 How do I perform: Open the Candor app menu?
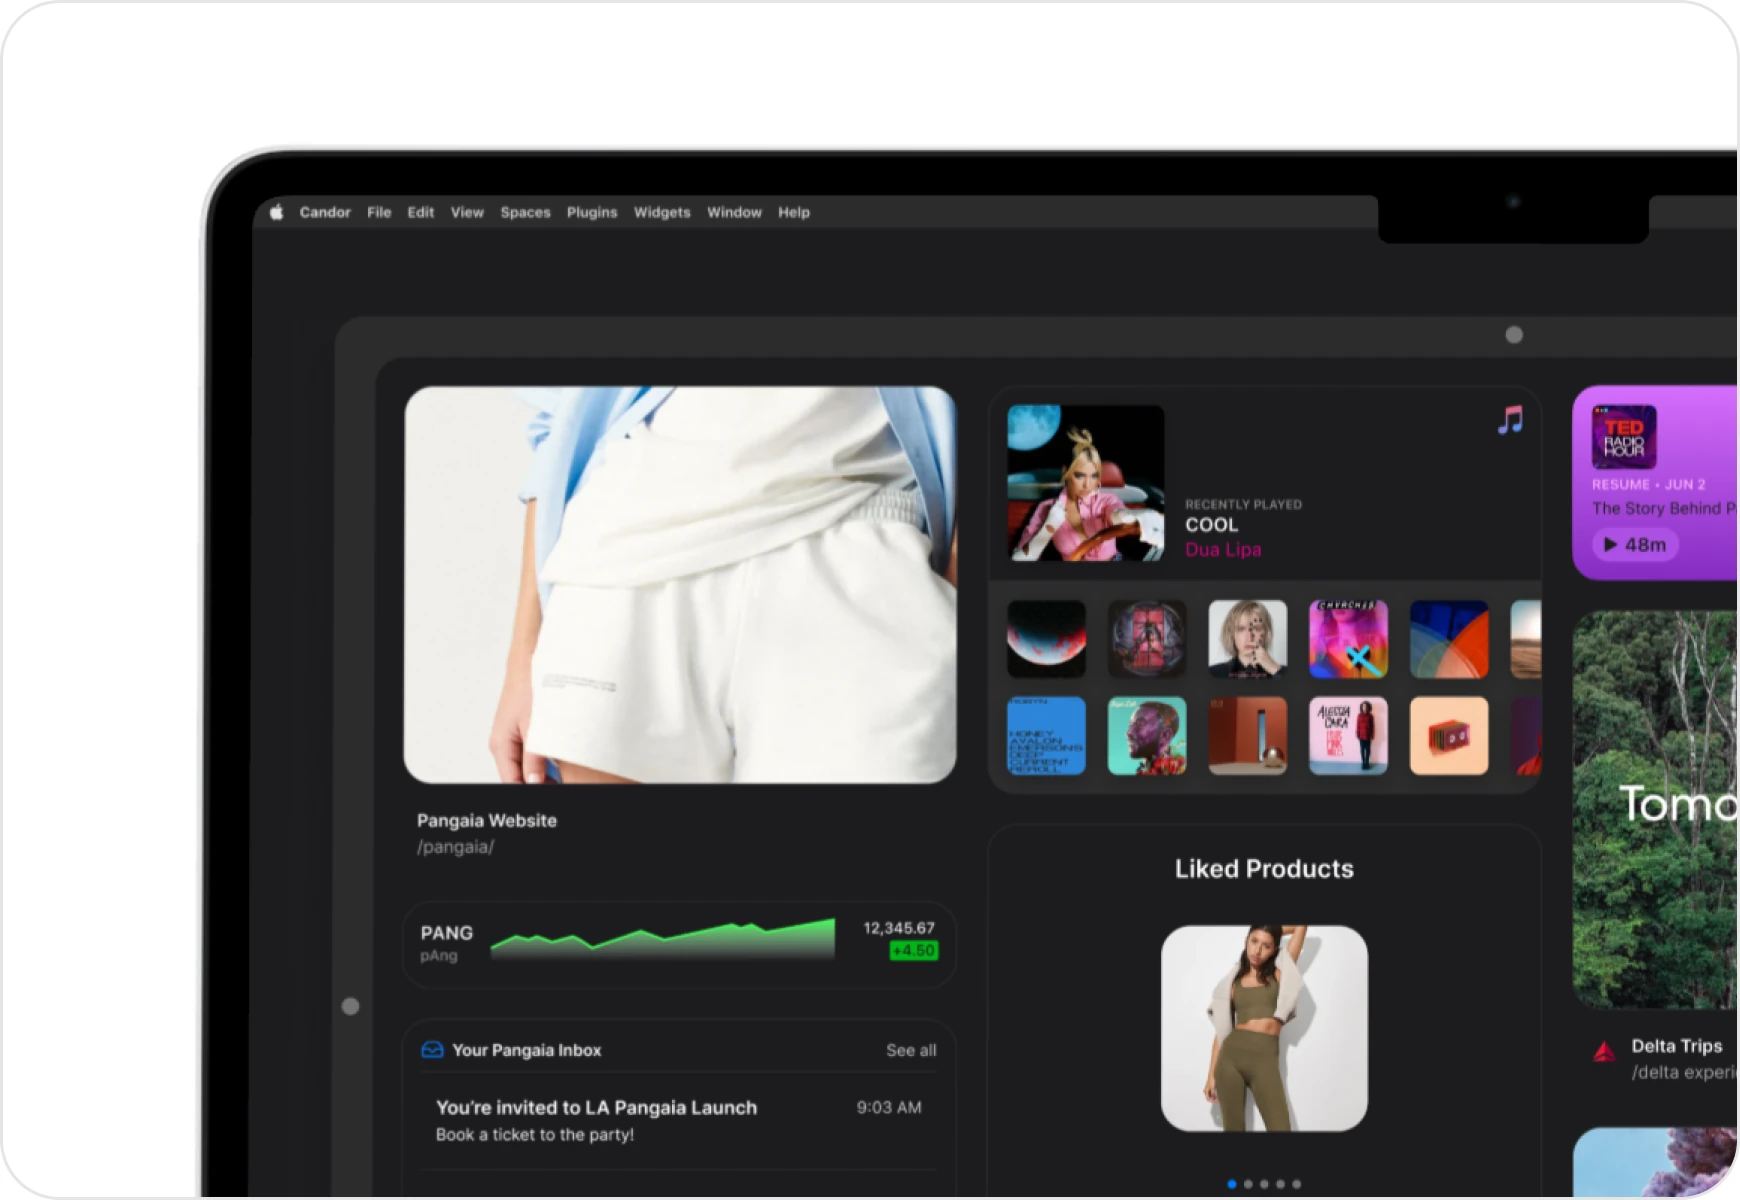325,212
